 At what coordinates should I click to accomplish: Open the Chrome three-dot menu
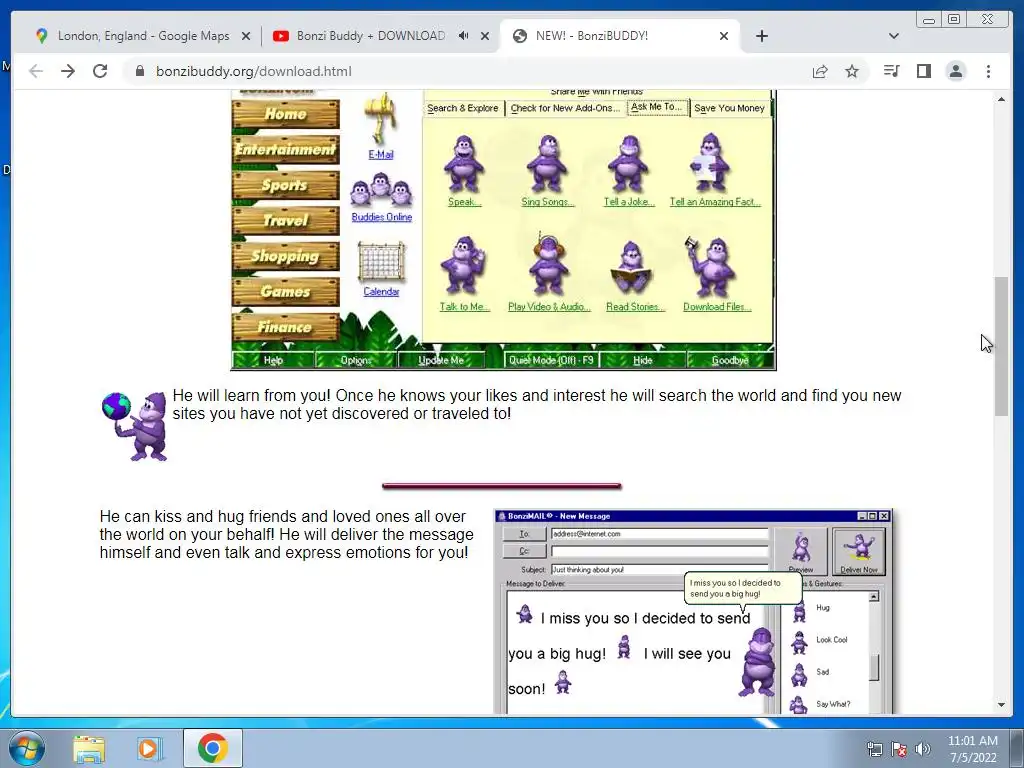point(988,71)
